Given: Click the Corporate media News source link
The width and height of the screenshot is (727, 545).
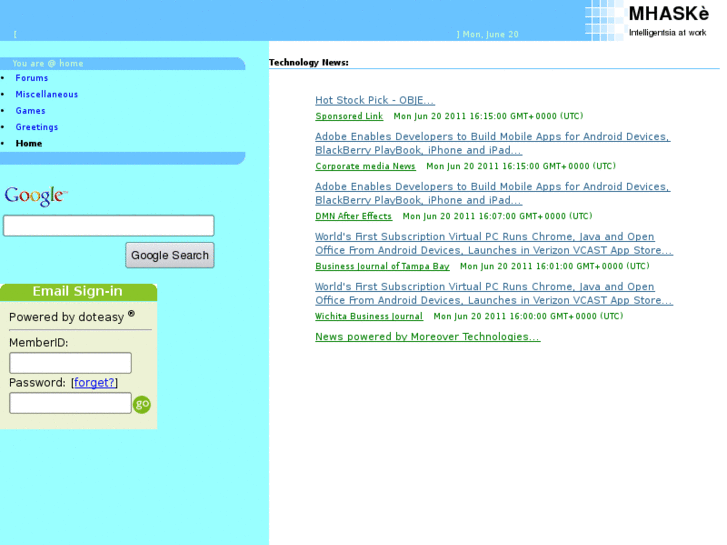Looking at the screenshot, I should pyautogui.click(x=365, y=166).
